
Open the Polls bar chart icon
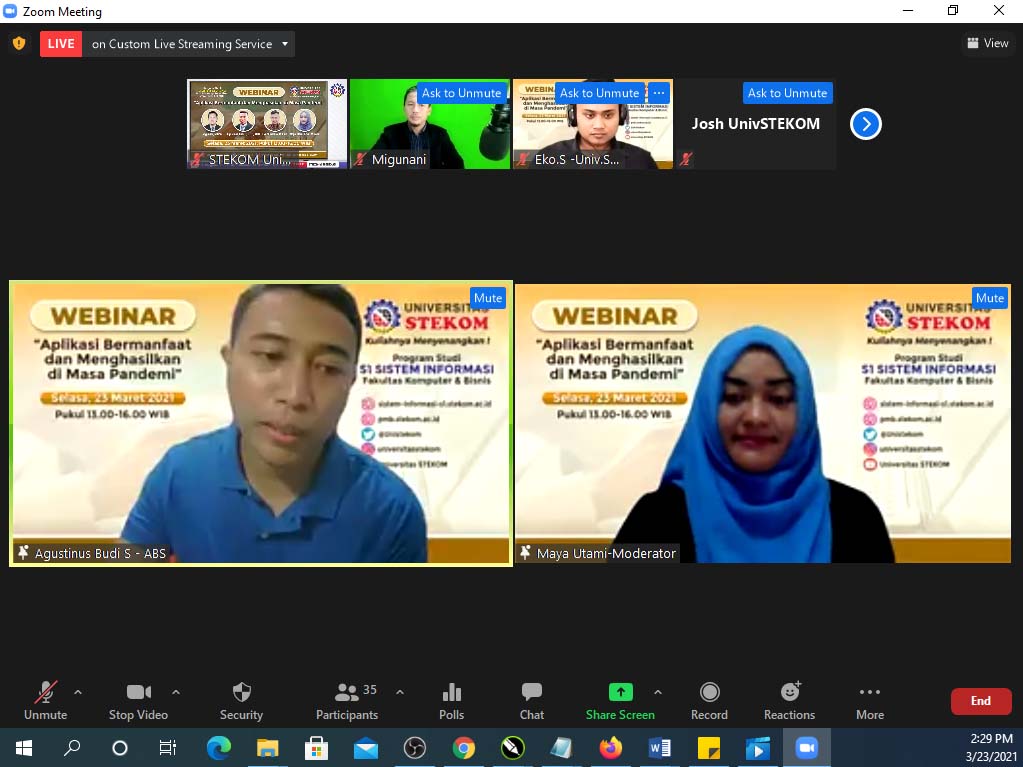(451, 700)
